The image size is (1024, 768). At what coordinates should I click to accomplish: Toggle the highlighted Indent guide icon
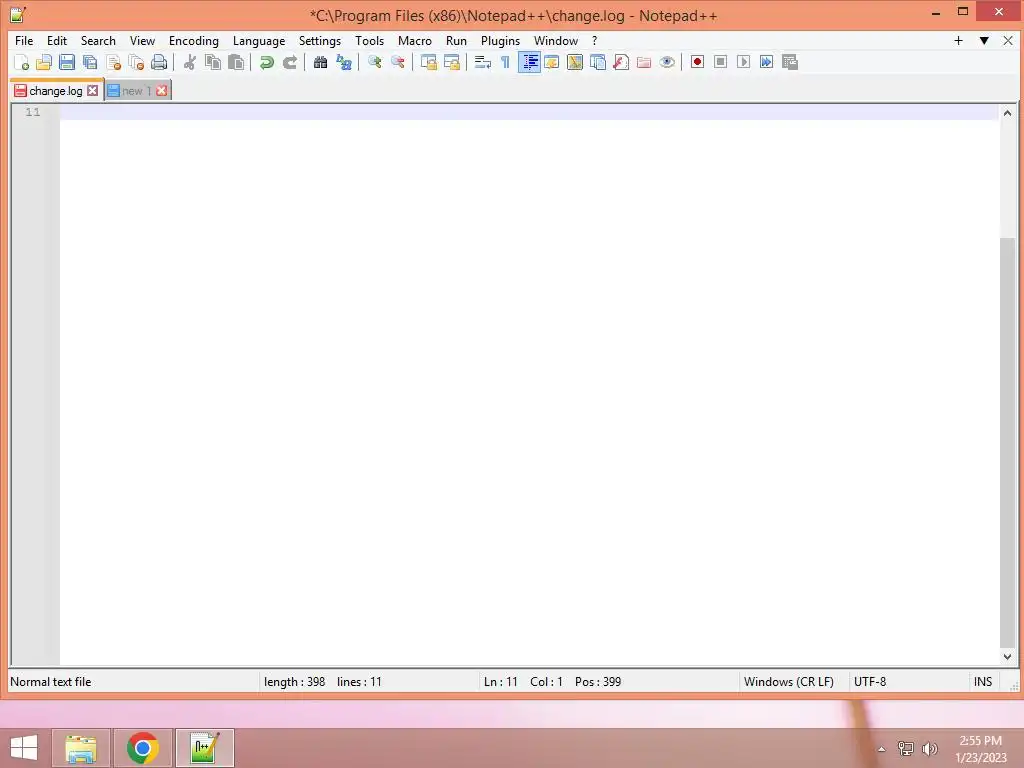[x=529, y=62]
